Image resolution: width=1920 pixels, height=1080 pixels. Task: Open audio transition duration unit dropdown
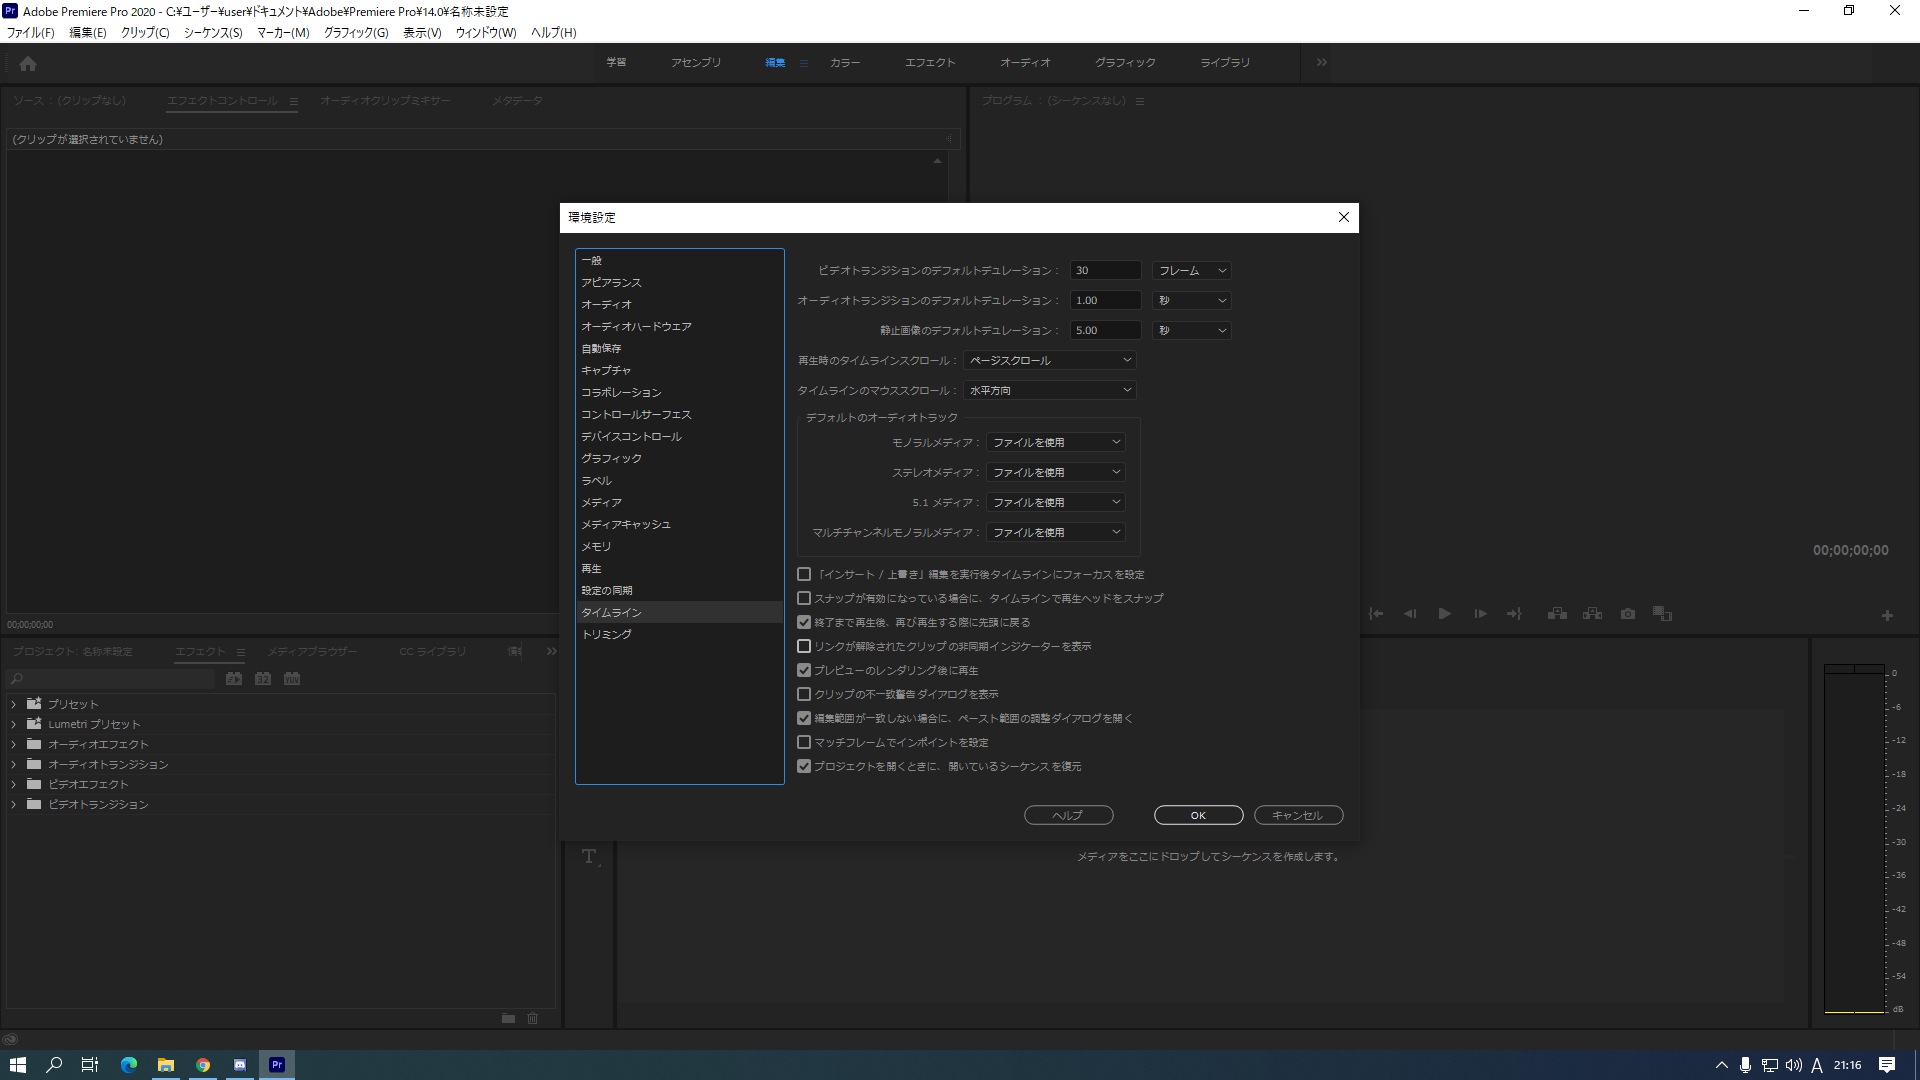(1191, 301)
